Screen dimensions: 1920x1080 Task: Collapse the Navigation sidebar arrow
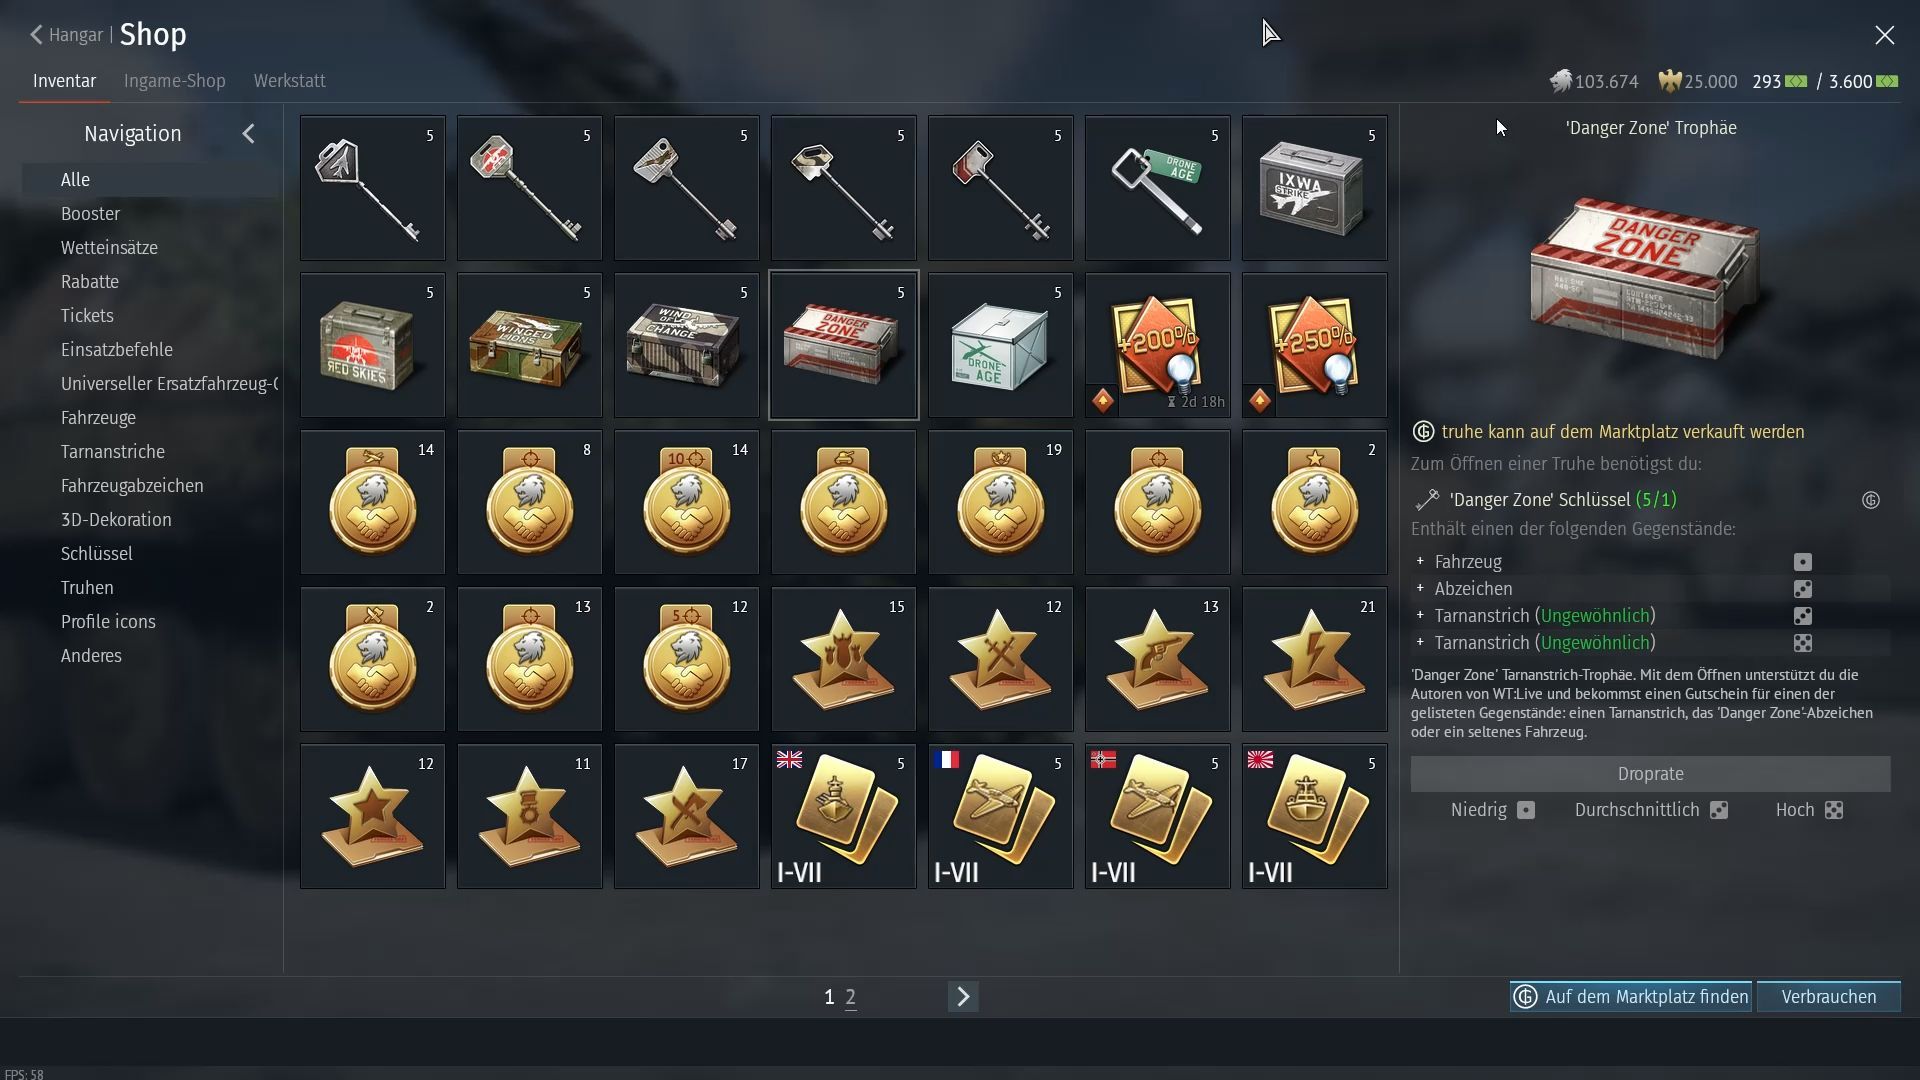point(248,134)
